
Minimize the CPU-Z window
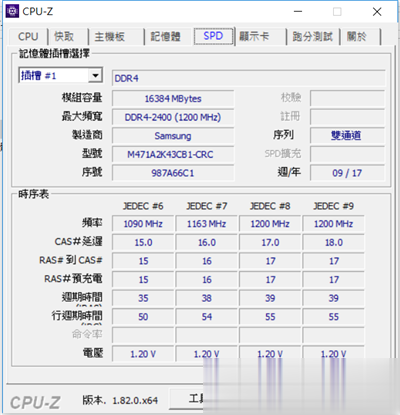pyautogui.click(x=298, y=12)
